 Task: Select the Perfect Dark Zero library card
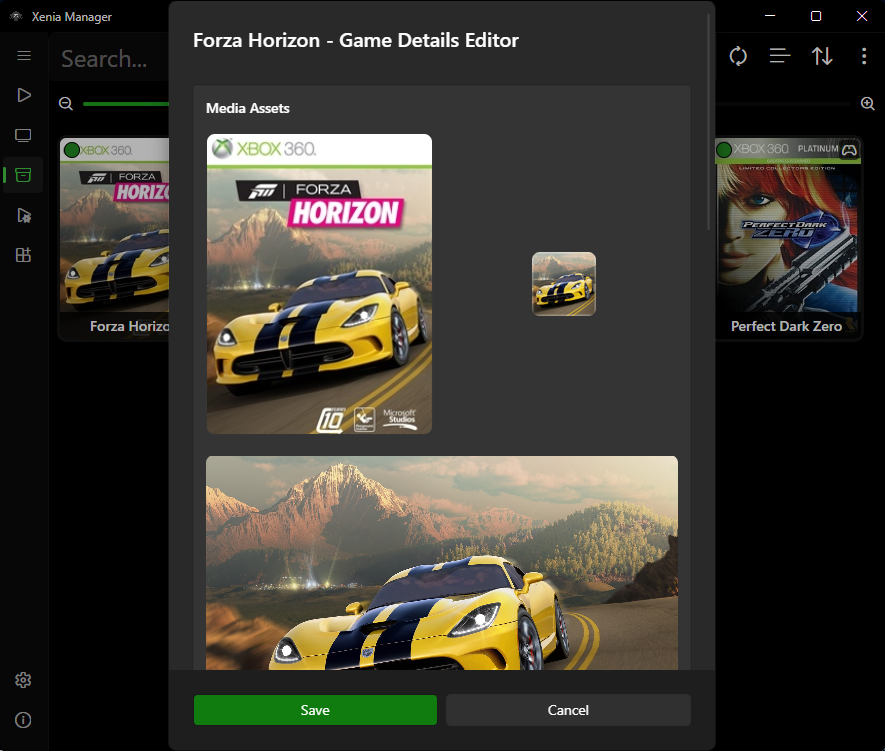pyautogui.click(x=788, y=239)
